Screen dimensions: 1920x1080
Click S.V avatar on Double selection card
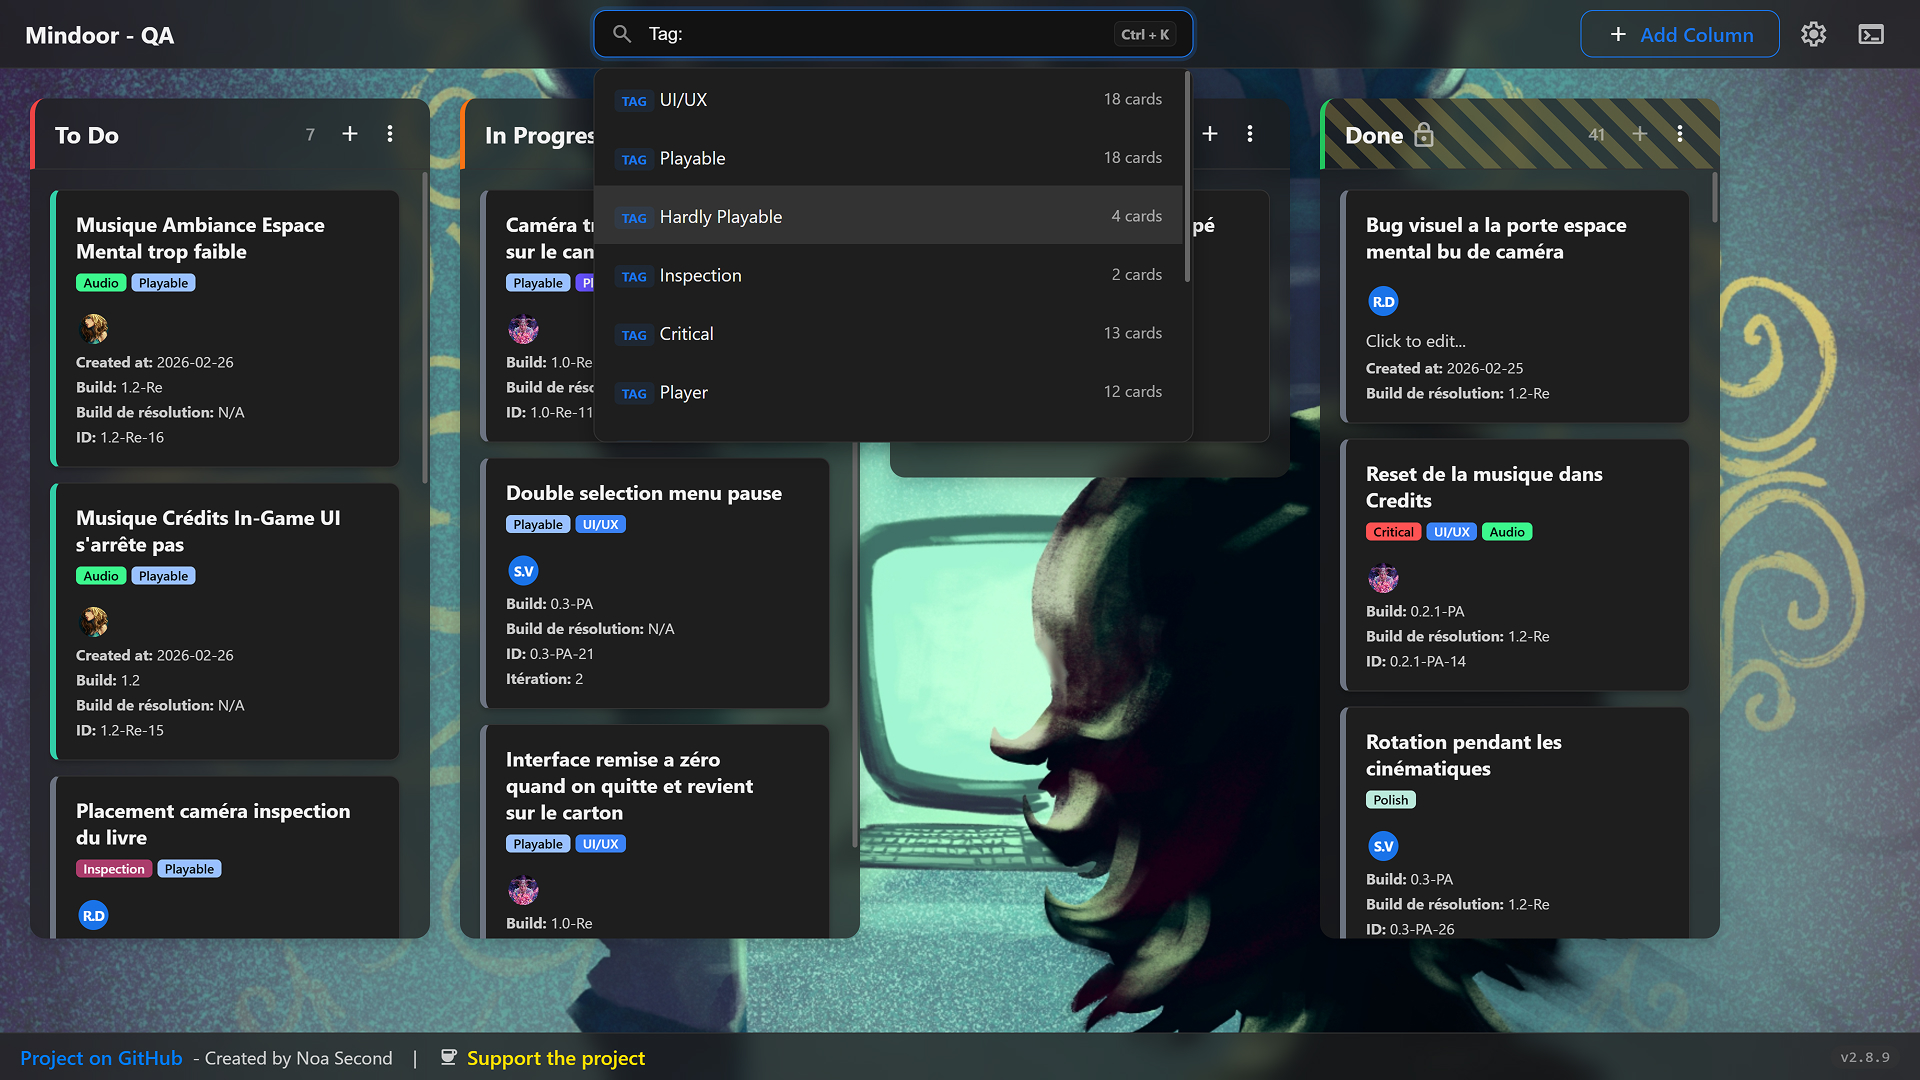coord(523,571)
